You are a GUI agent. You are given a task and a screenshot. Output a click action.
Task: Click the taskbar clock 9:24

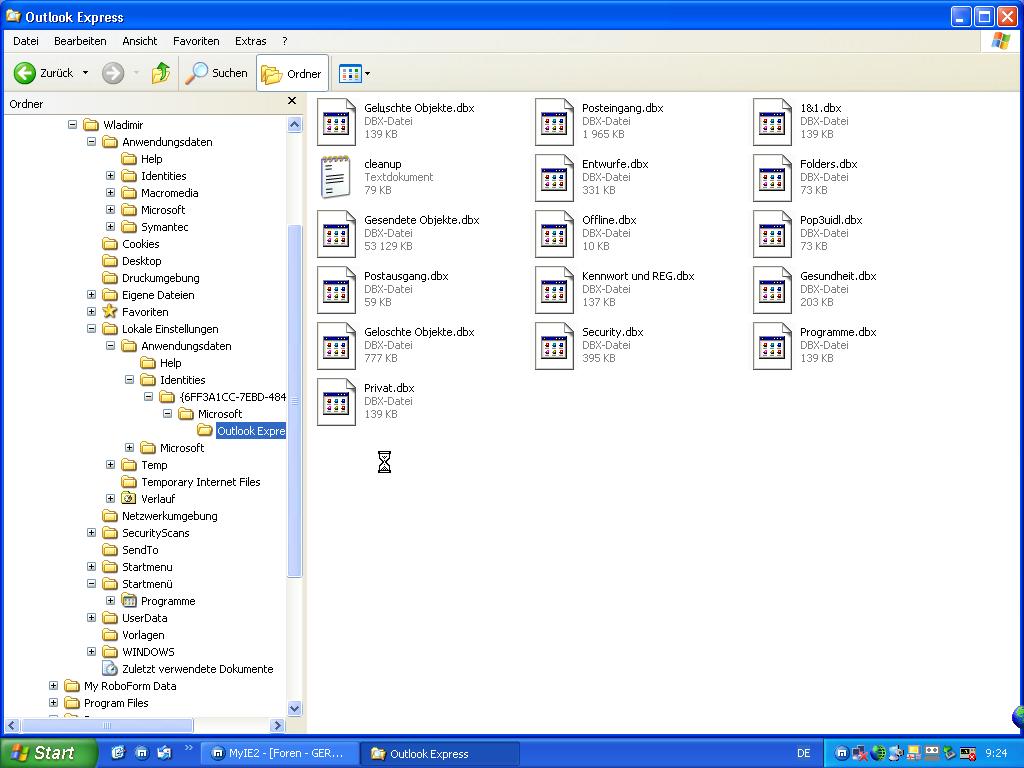pos(996,753)
